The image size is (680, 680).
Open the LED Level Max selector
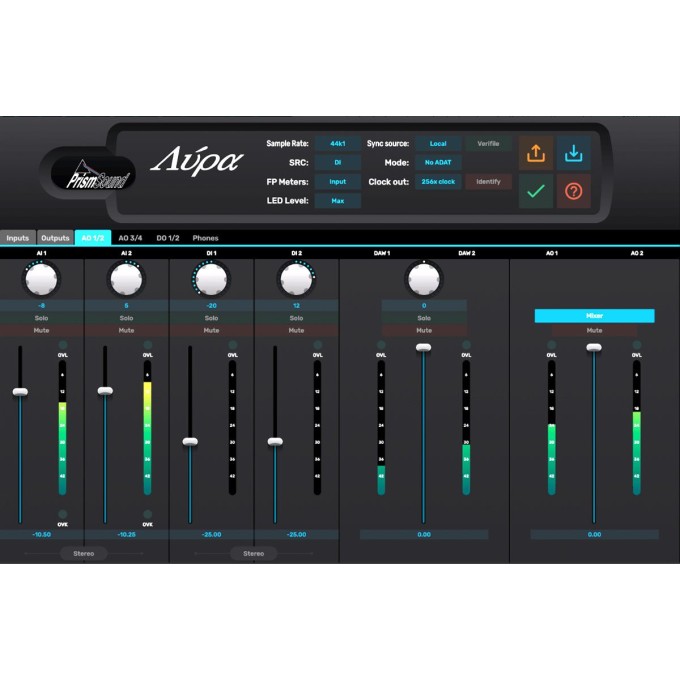(337, 201)
